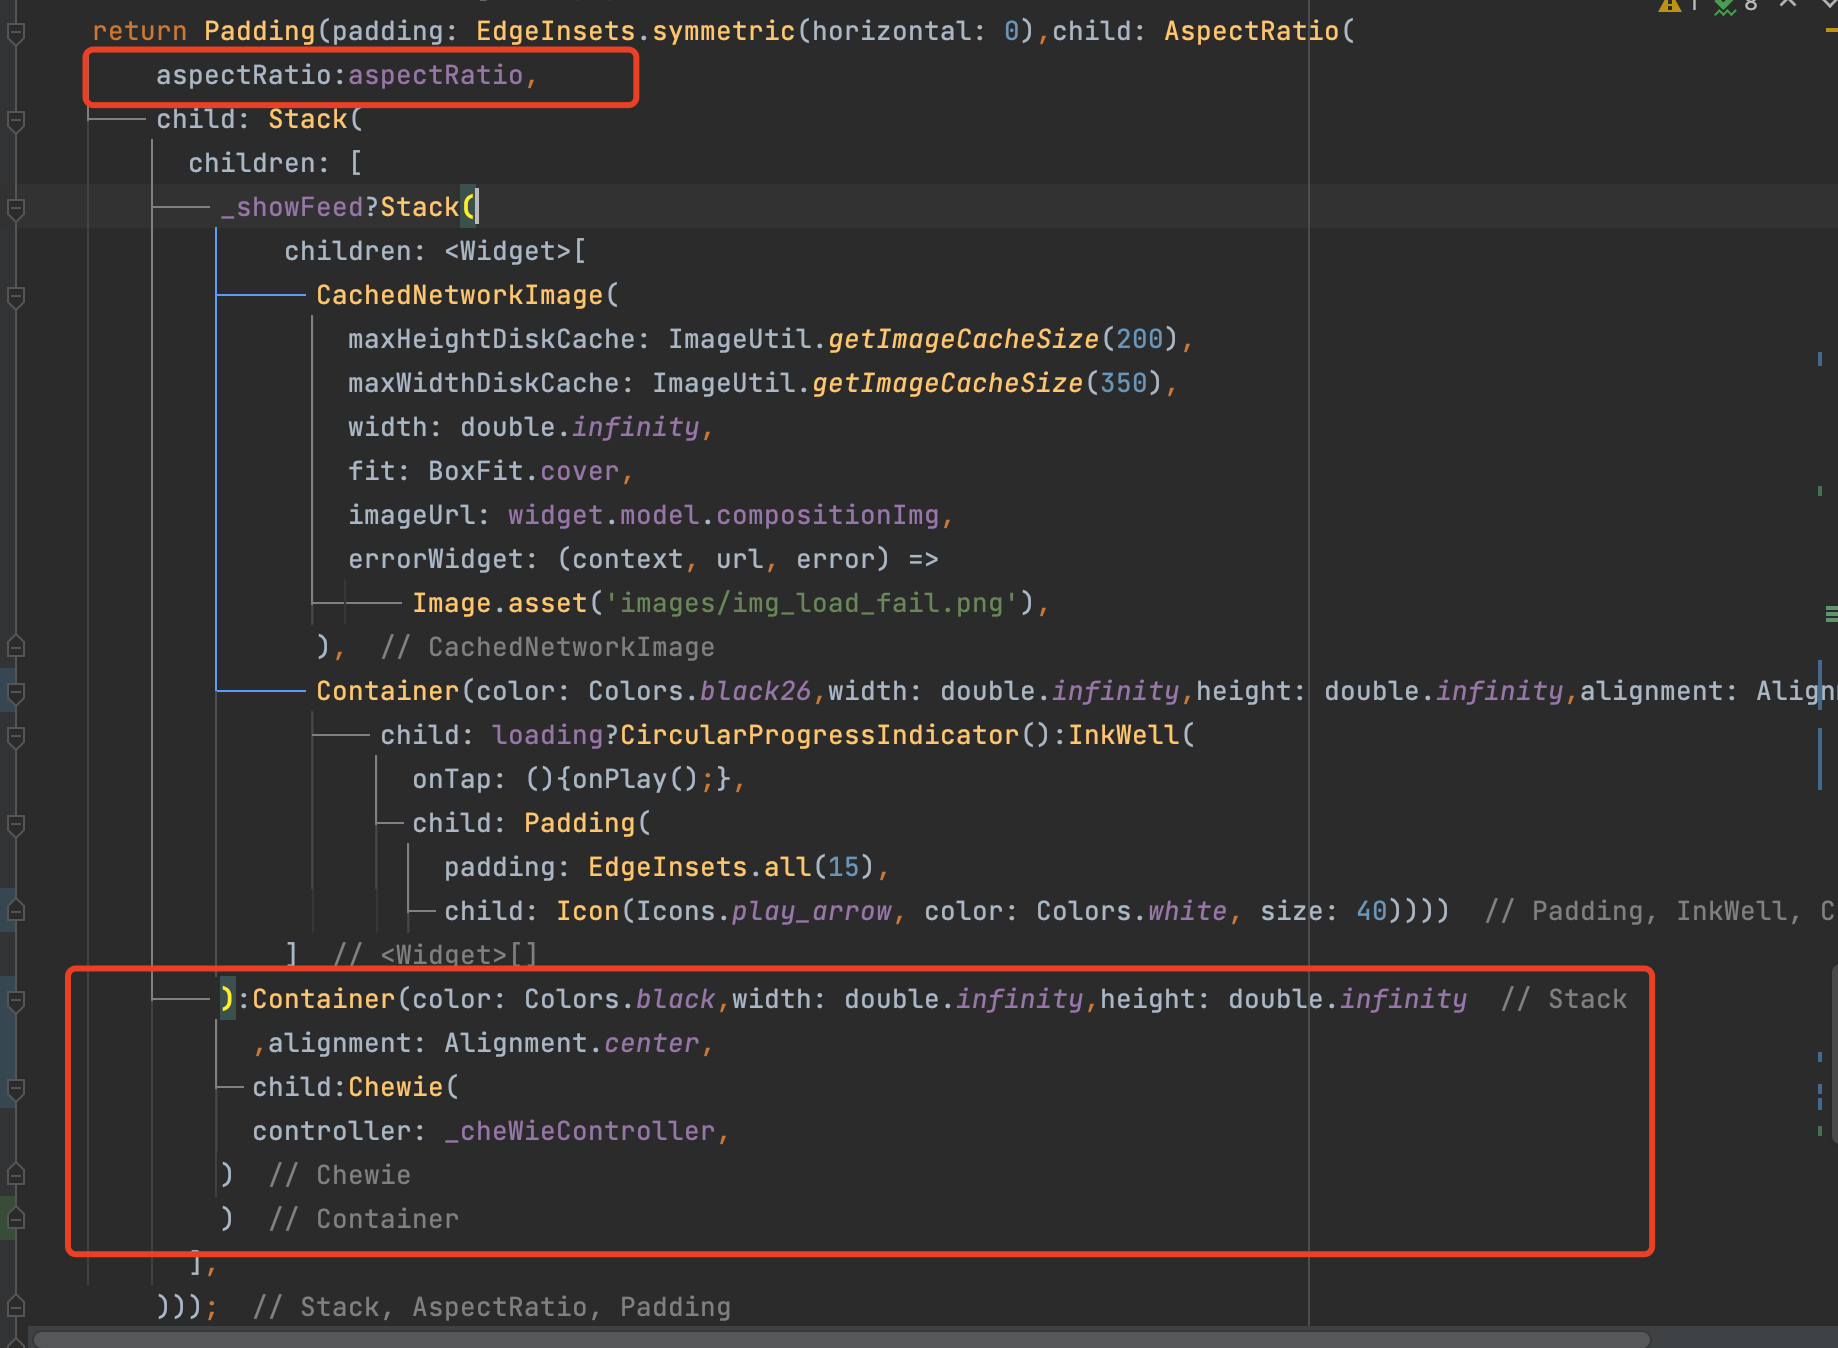Click the 'size: 40' argument
The image size is (1838, 1348).
pos(1323,912)
